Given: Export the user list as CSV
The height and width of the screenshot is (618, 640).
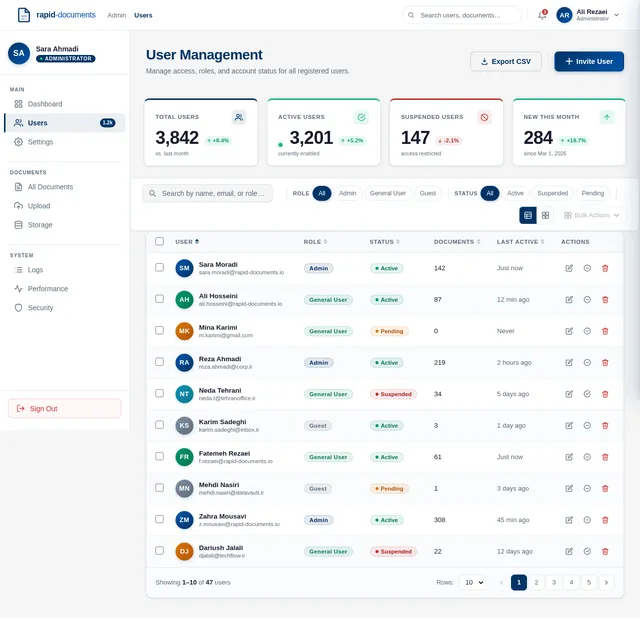Looking at the screenshot, I should click(506, 61).
